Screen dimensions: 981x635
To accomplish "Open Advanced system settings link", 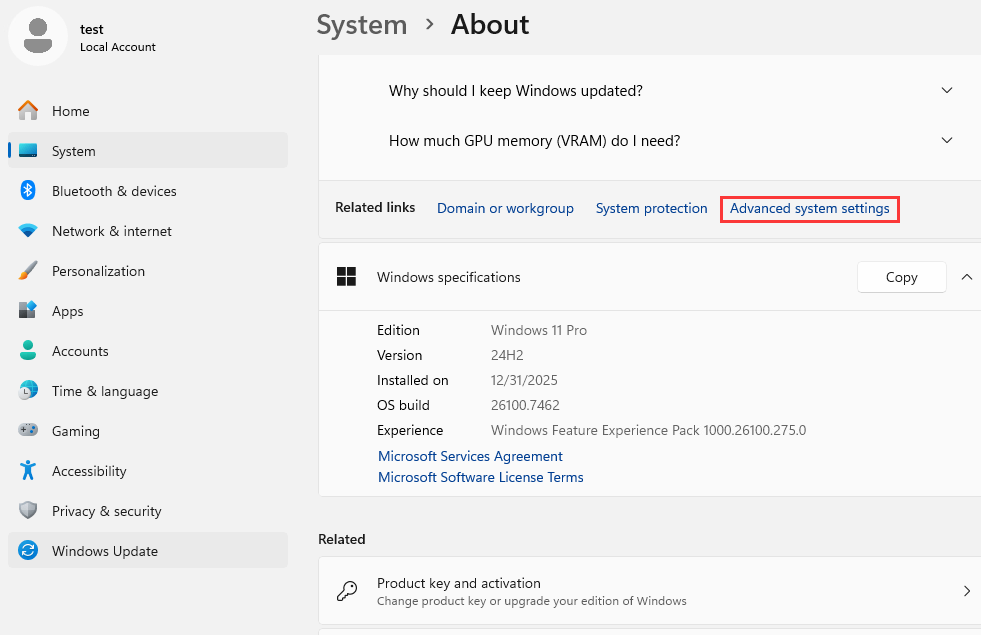I will [x=809, y=209].
